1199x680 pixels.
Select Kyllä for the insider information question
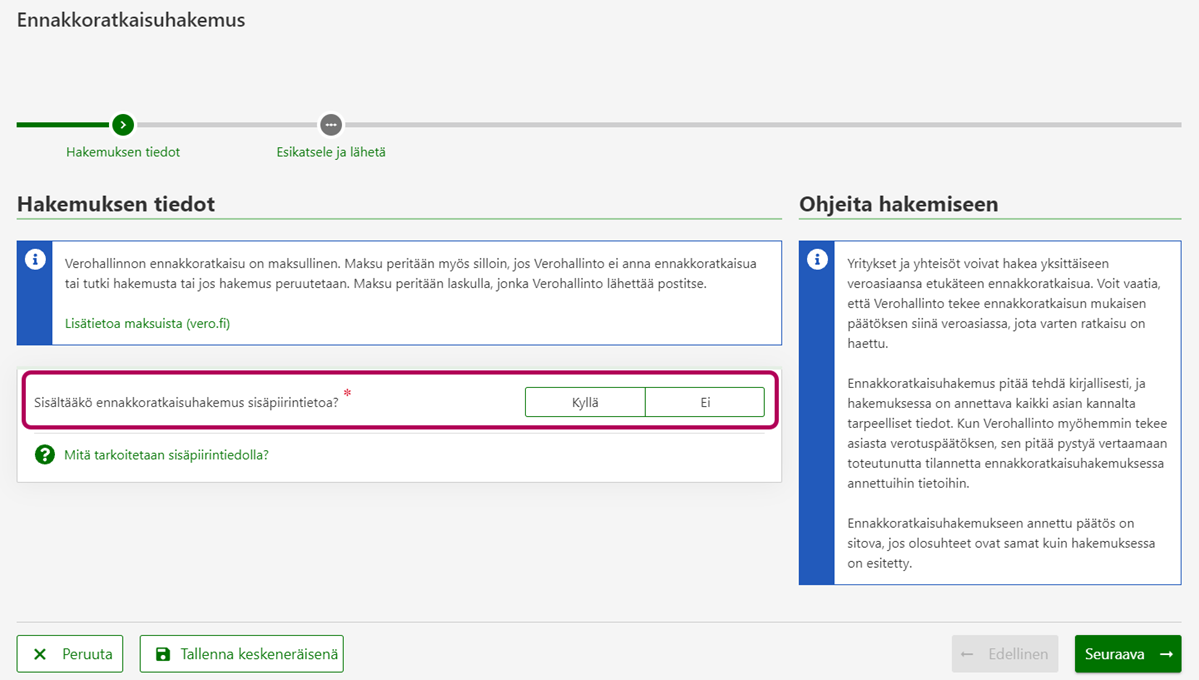(585, 402)
